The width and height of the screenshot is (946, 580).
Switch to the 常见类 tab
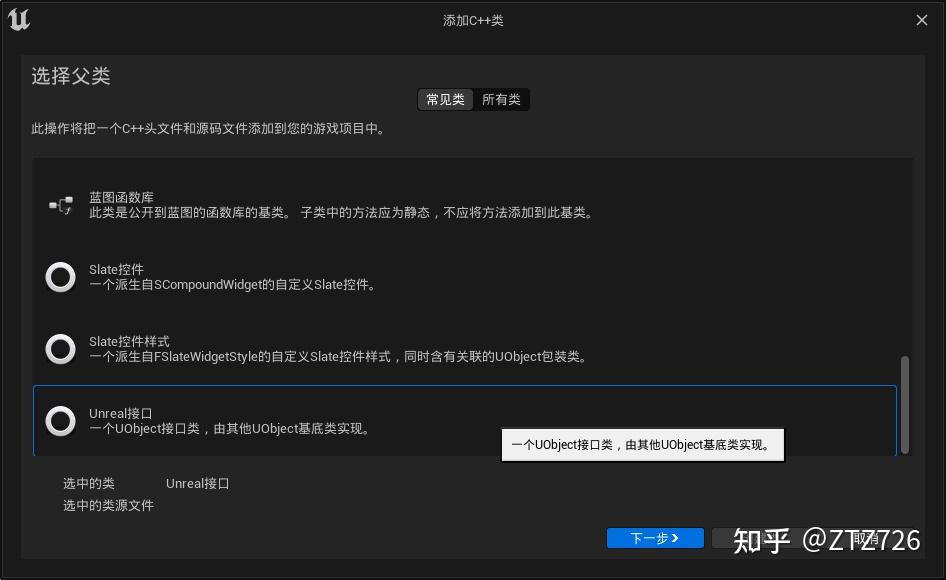coord(445,99)
